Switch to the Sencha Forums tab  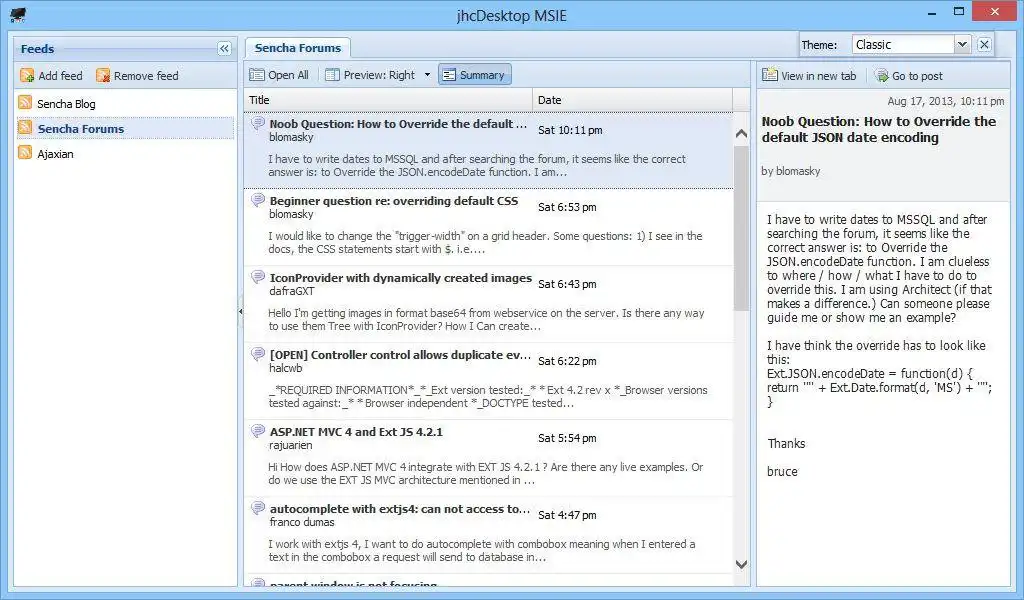click(x=298, y=48)
